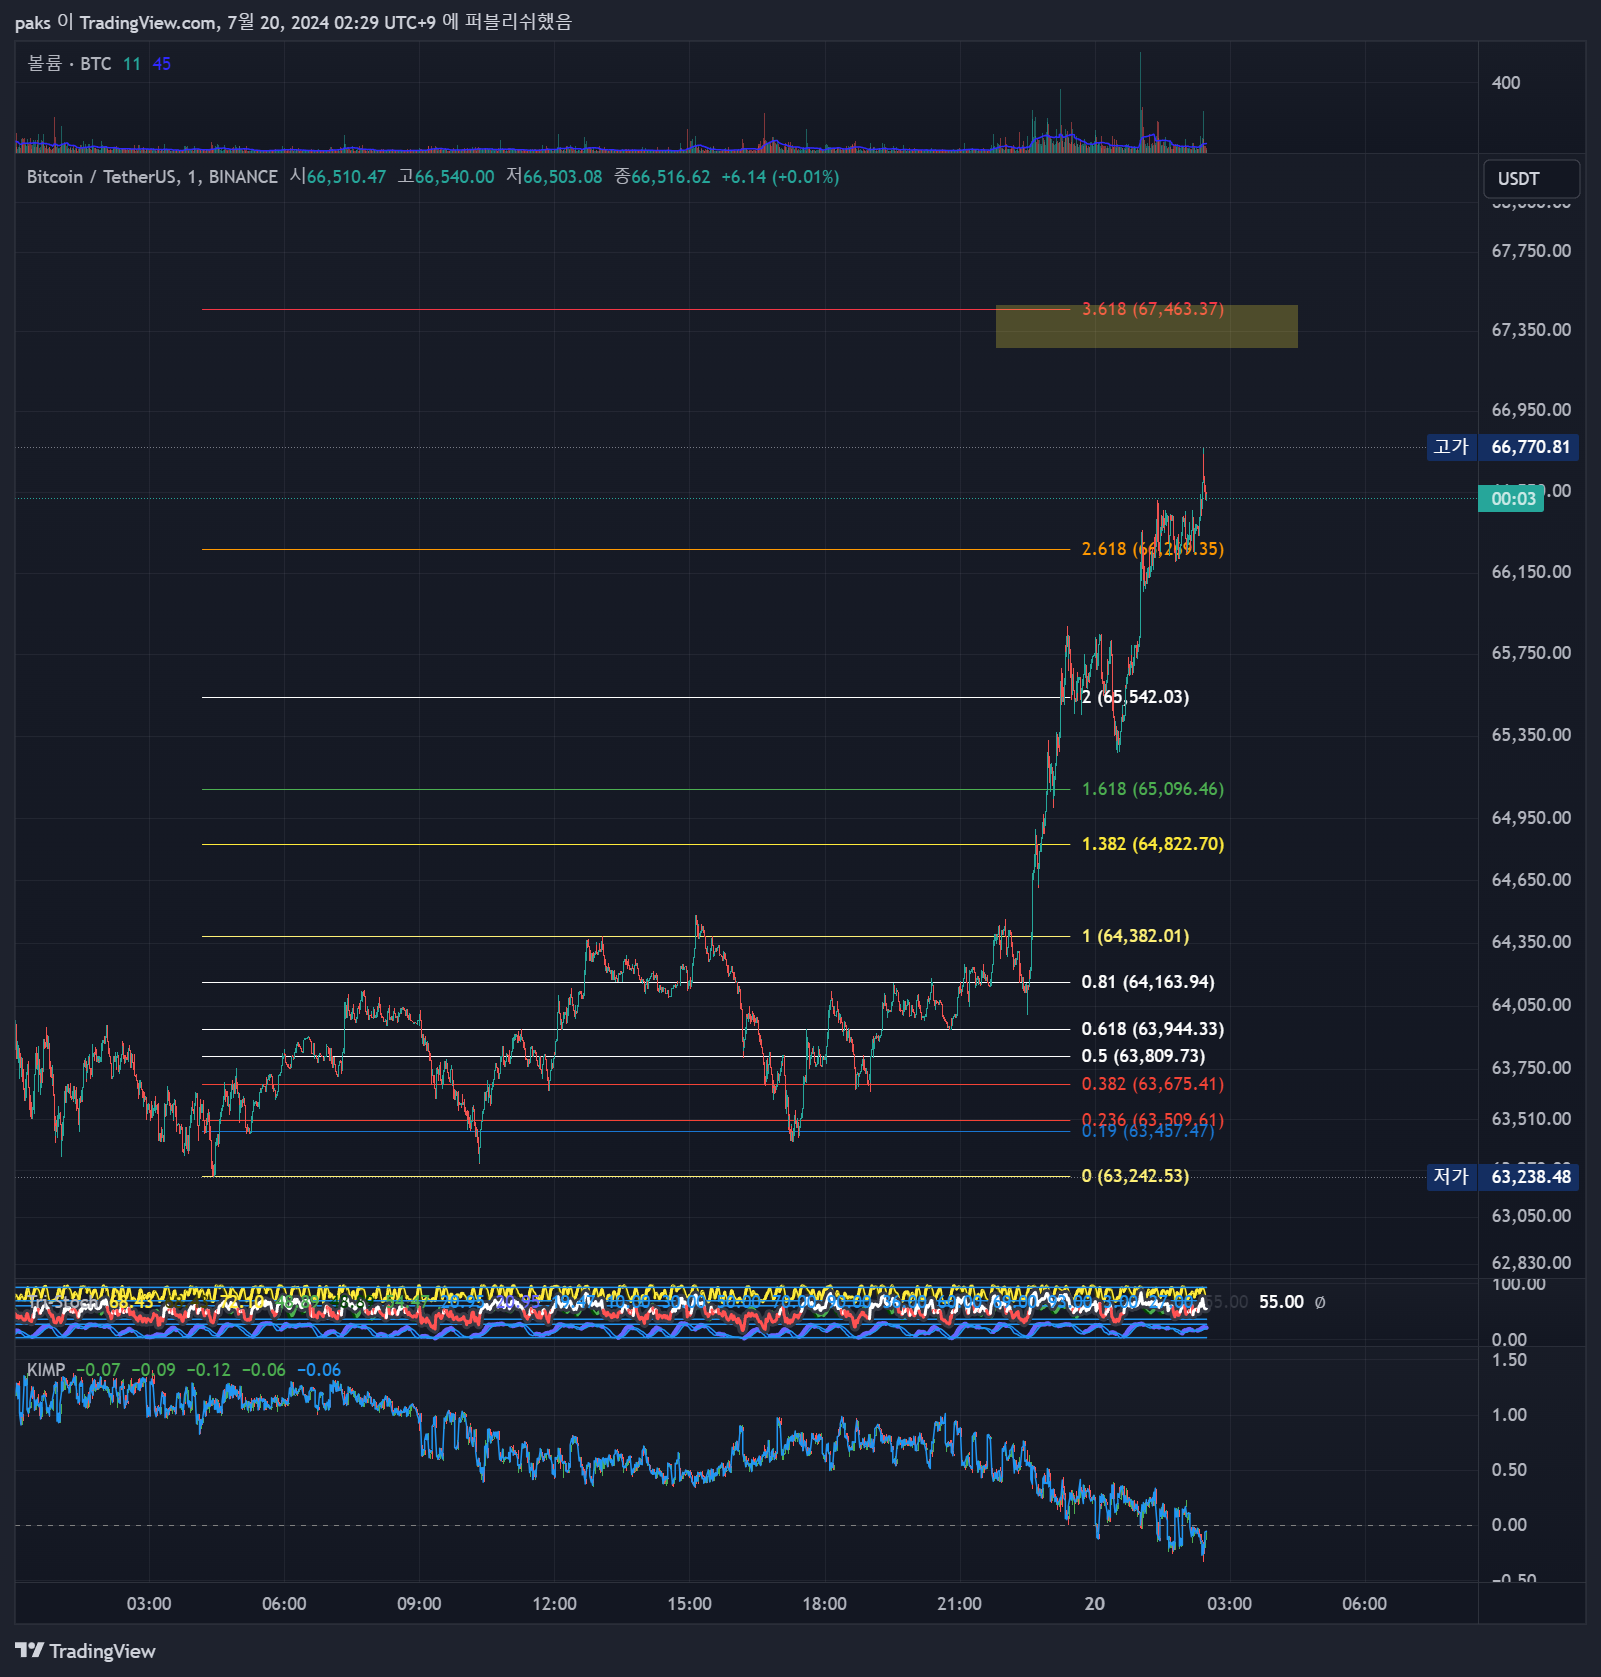Click the high price value 고66,540.00
This screenshot has height=1677, width=1601.
[445, 177]
